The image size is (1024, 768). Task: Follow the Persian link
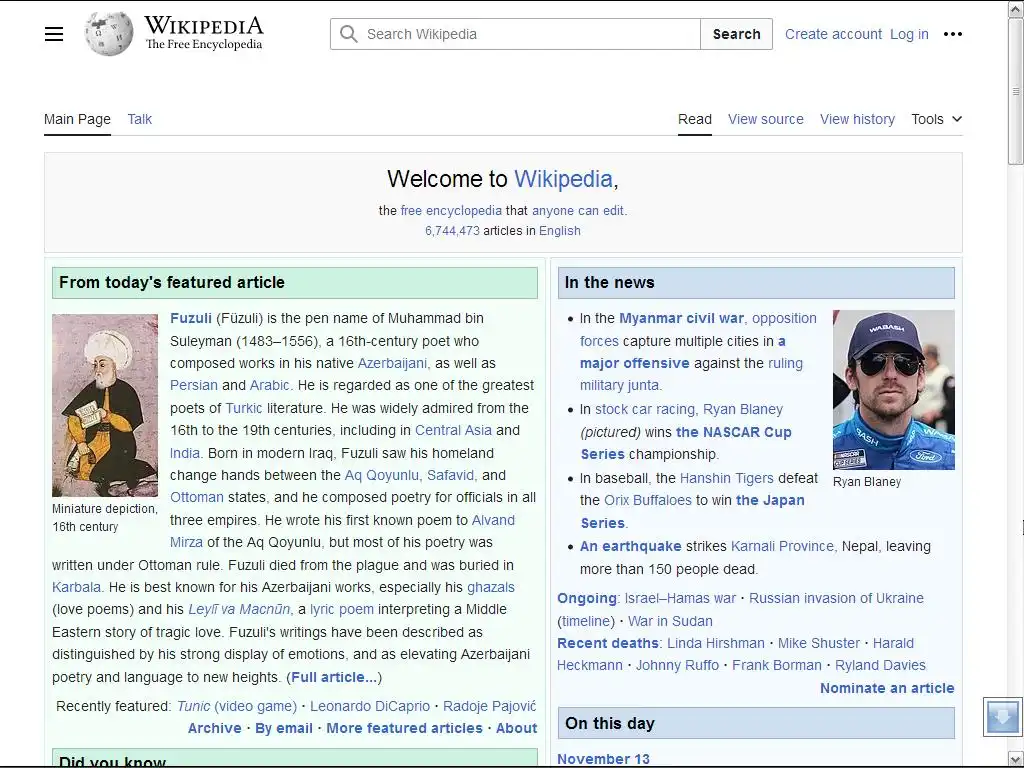tap(194, 385)
